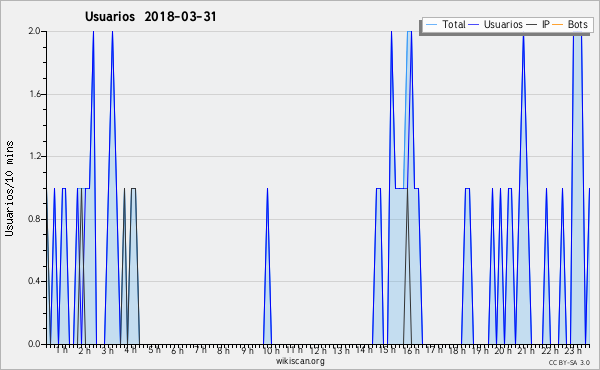Click the chart title 'Usuarios 2018-03-31'
Screen dimensions: 600x370
click(150, 17)
